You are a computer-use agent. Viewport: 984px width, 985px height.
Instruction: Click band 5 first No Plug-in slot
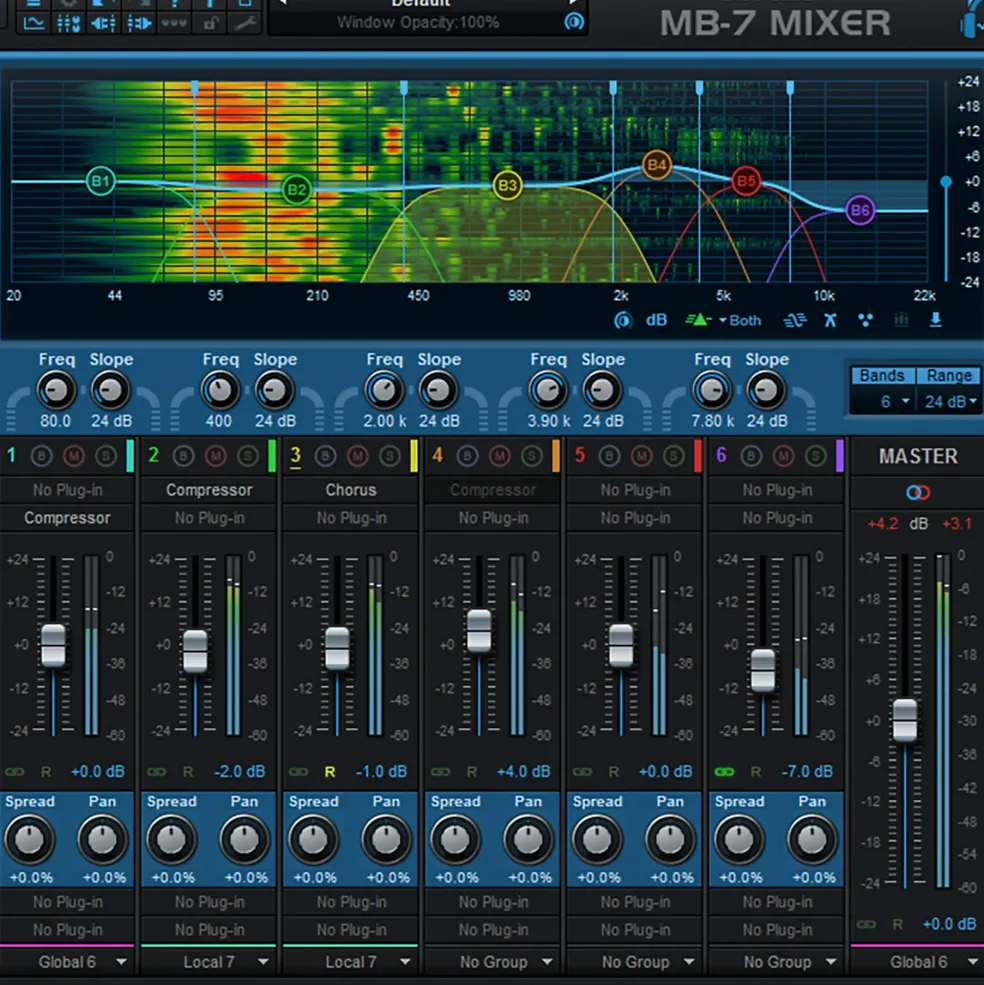635,490
